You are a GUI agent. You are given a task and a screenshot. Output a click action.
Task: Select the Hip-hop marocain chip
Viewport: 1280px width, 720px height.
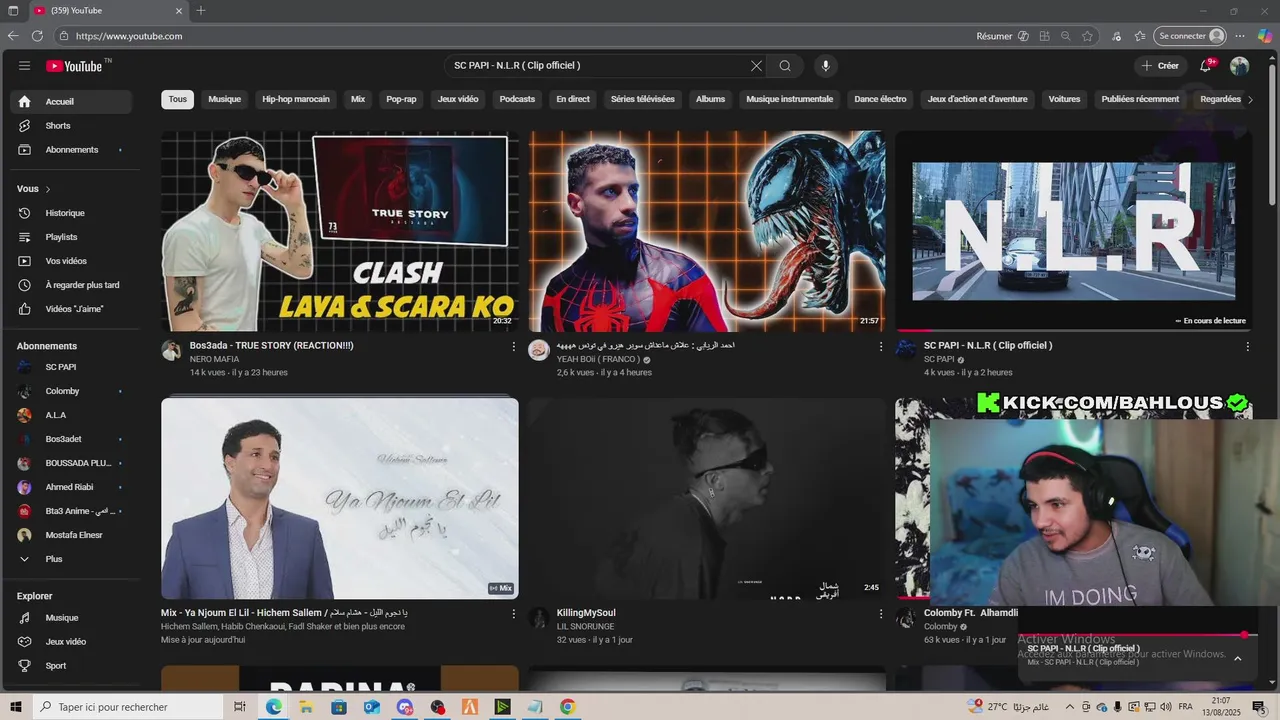(x=296, y=99)
